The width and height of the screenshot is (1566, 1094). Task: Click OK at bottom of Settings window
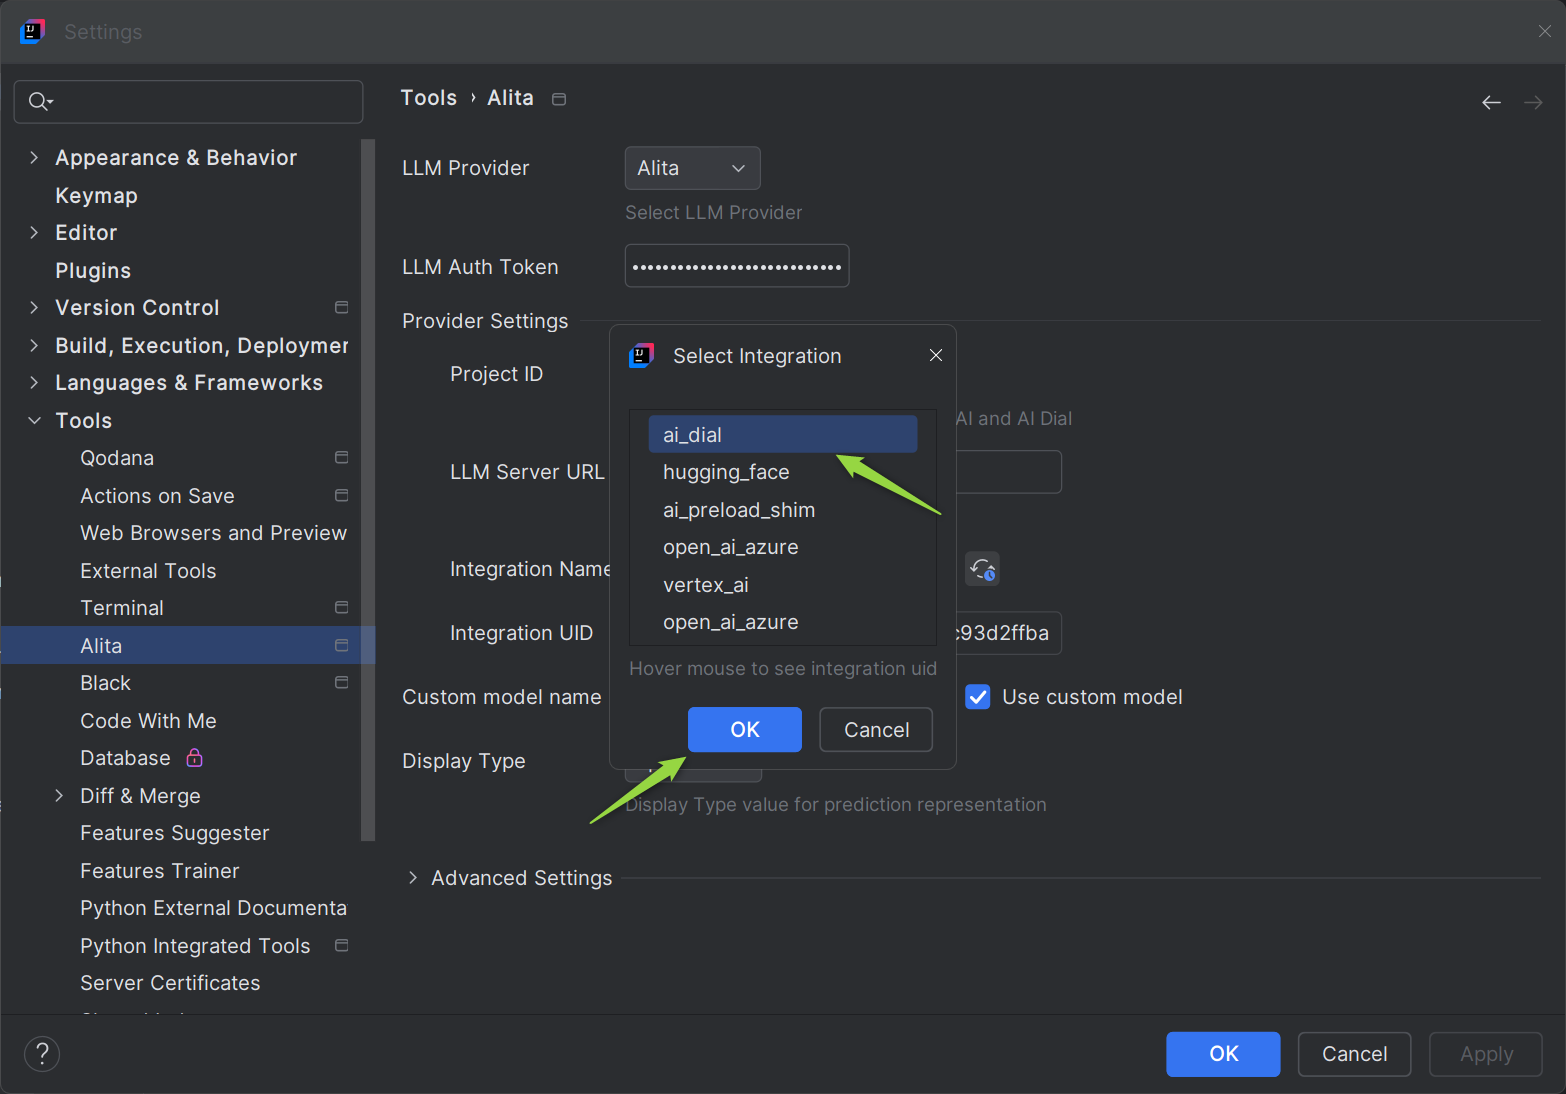(x=1223, y=1053)
